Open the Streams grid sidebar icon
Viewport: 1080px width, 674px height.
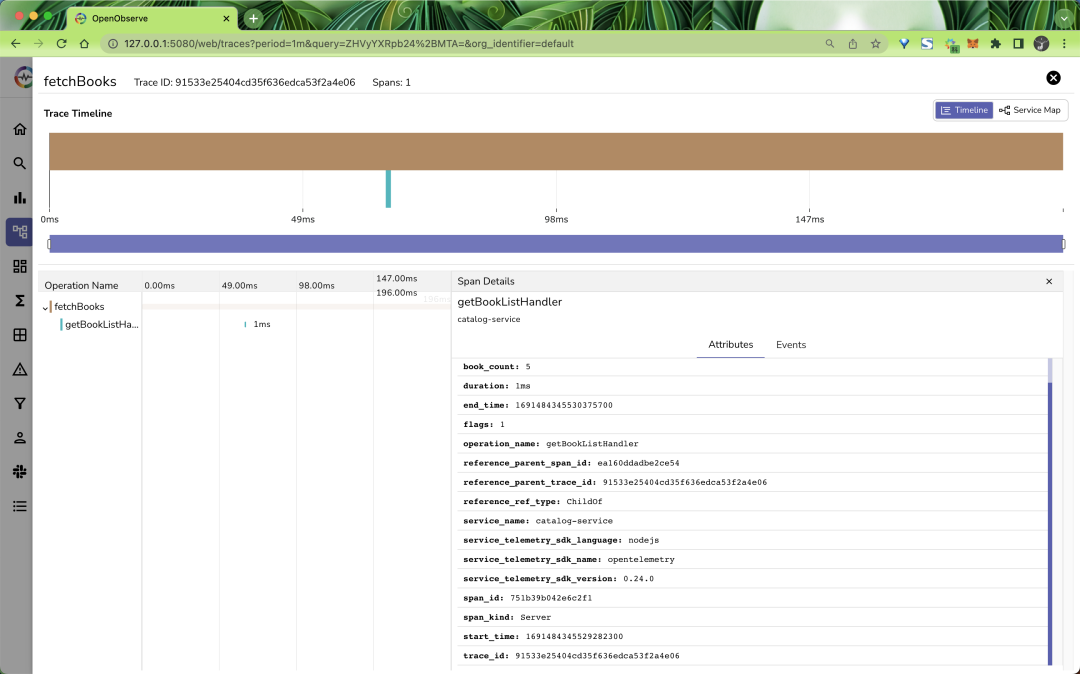point(19,334)
